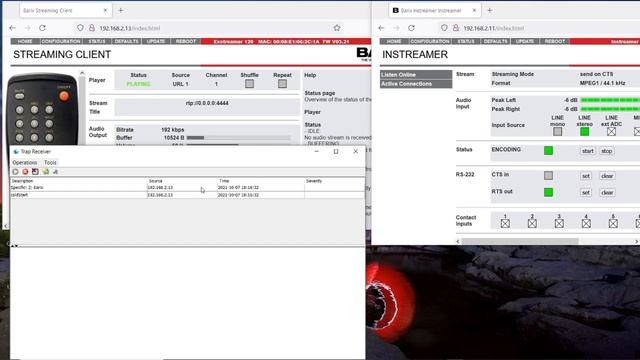
Task: Click Contact input 5 box
Action: point(613,223)
